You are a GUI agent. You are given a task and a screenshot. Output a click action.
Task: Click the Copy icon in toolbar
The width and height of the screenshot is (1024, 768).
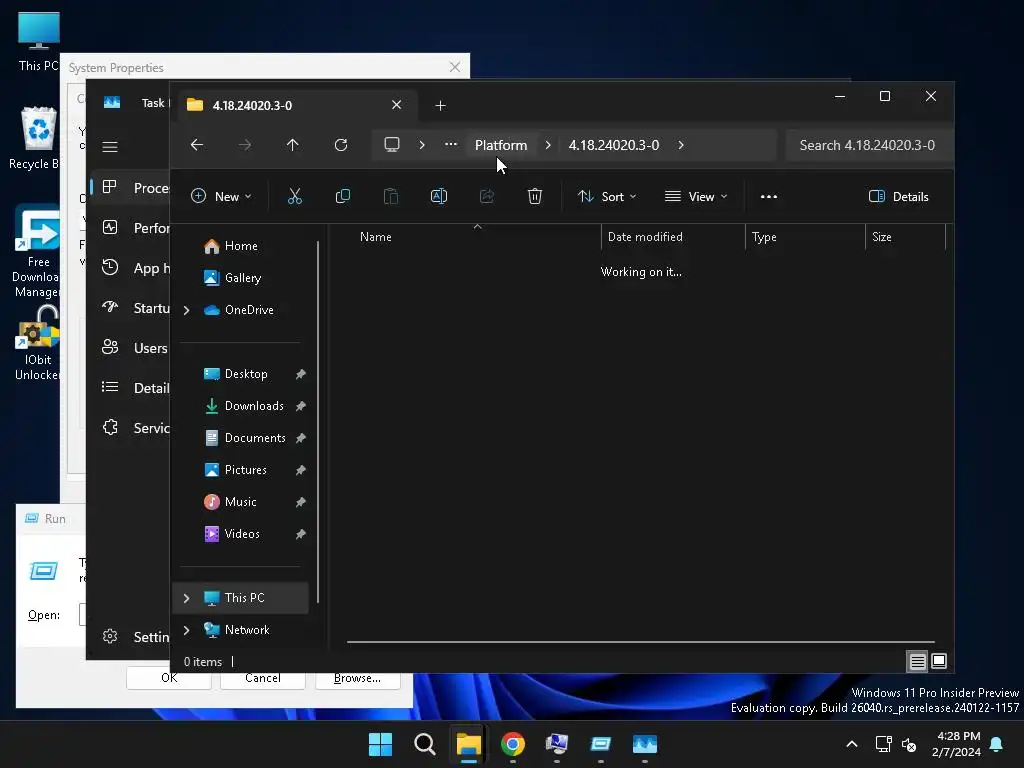click(x=342, y=196)
